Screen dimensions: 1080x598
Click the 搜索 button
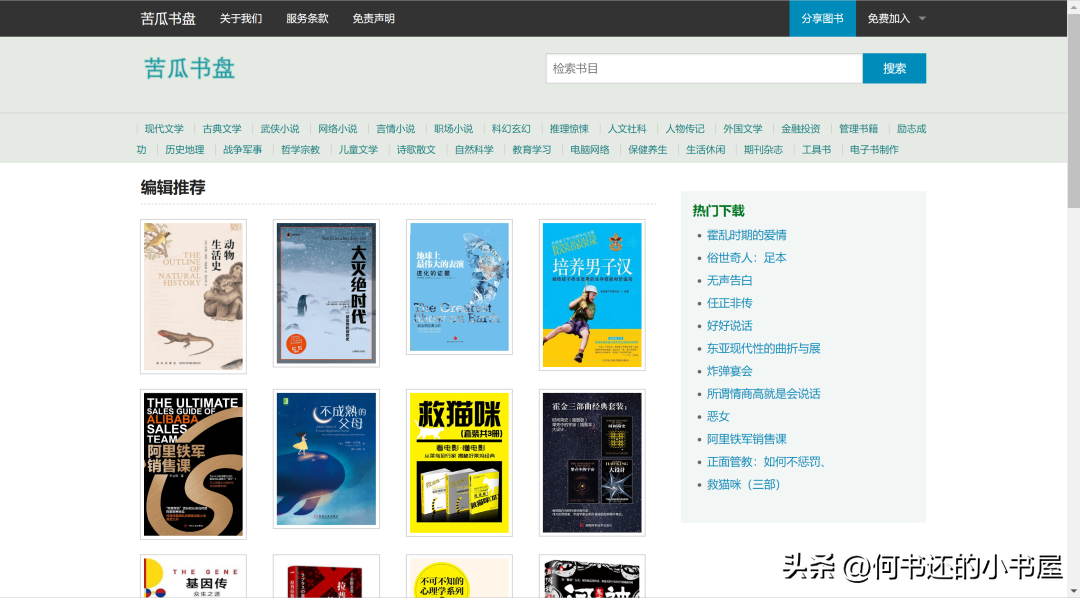click(894, 68)
